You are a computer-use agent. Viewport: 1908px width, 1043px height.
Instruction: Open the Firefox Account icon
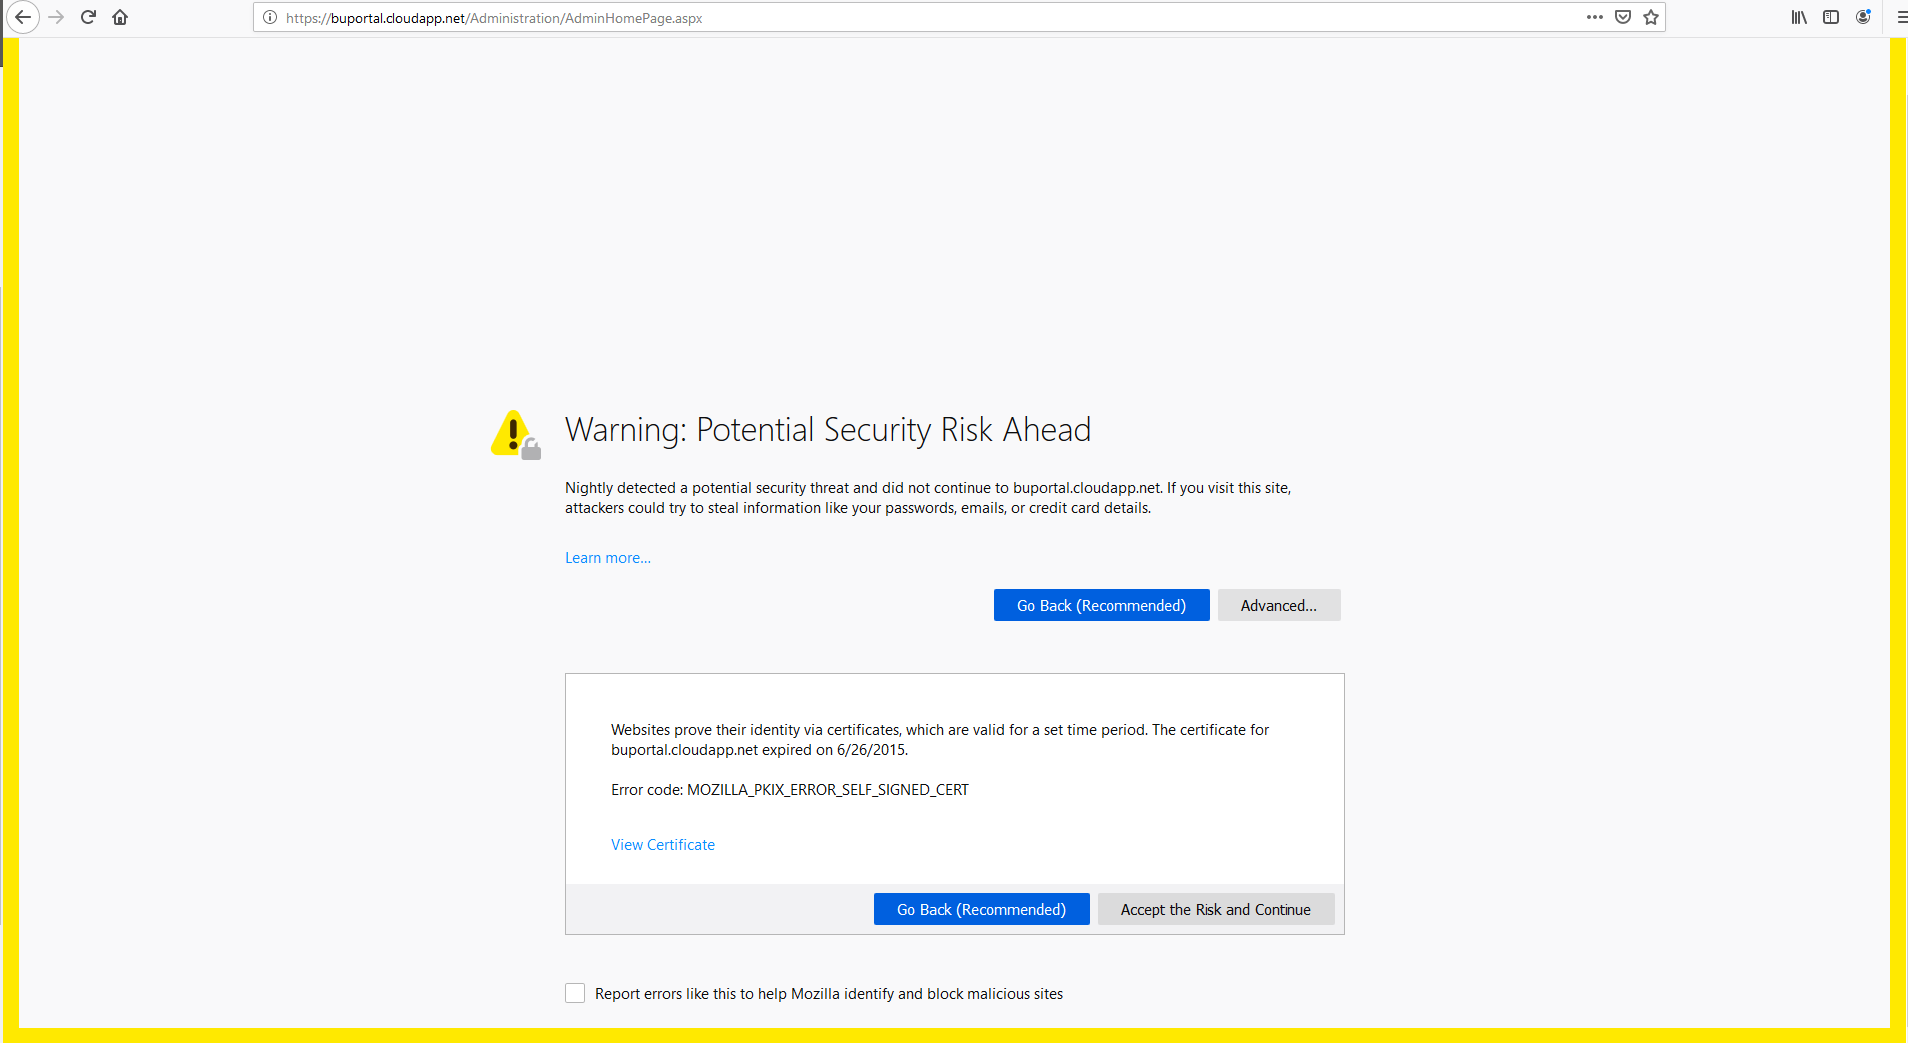pyautogui.click(x=1863, y=17)
